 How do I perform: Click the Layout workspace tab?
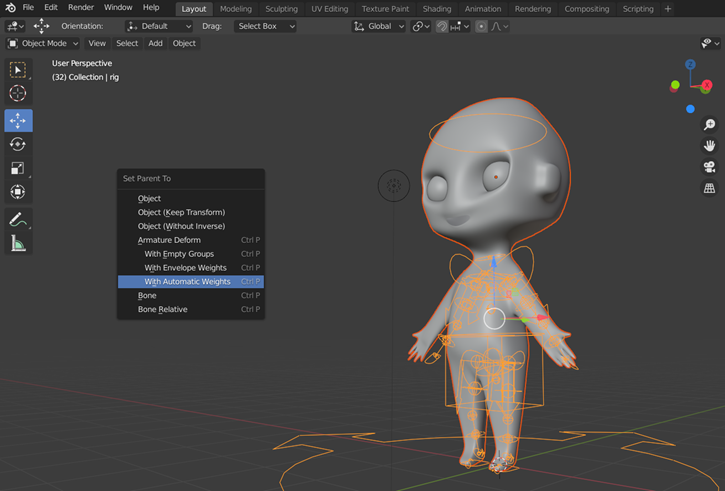click(x=194, y=9)
